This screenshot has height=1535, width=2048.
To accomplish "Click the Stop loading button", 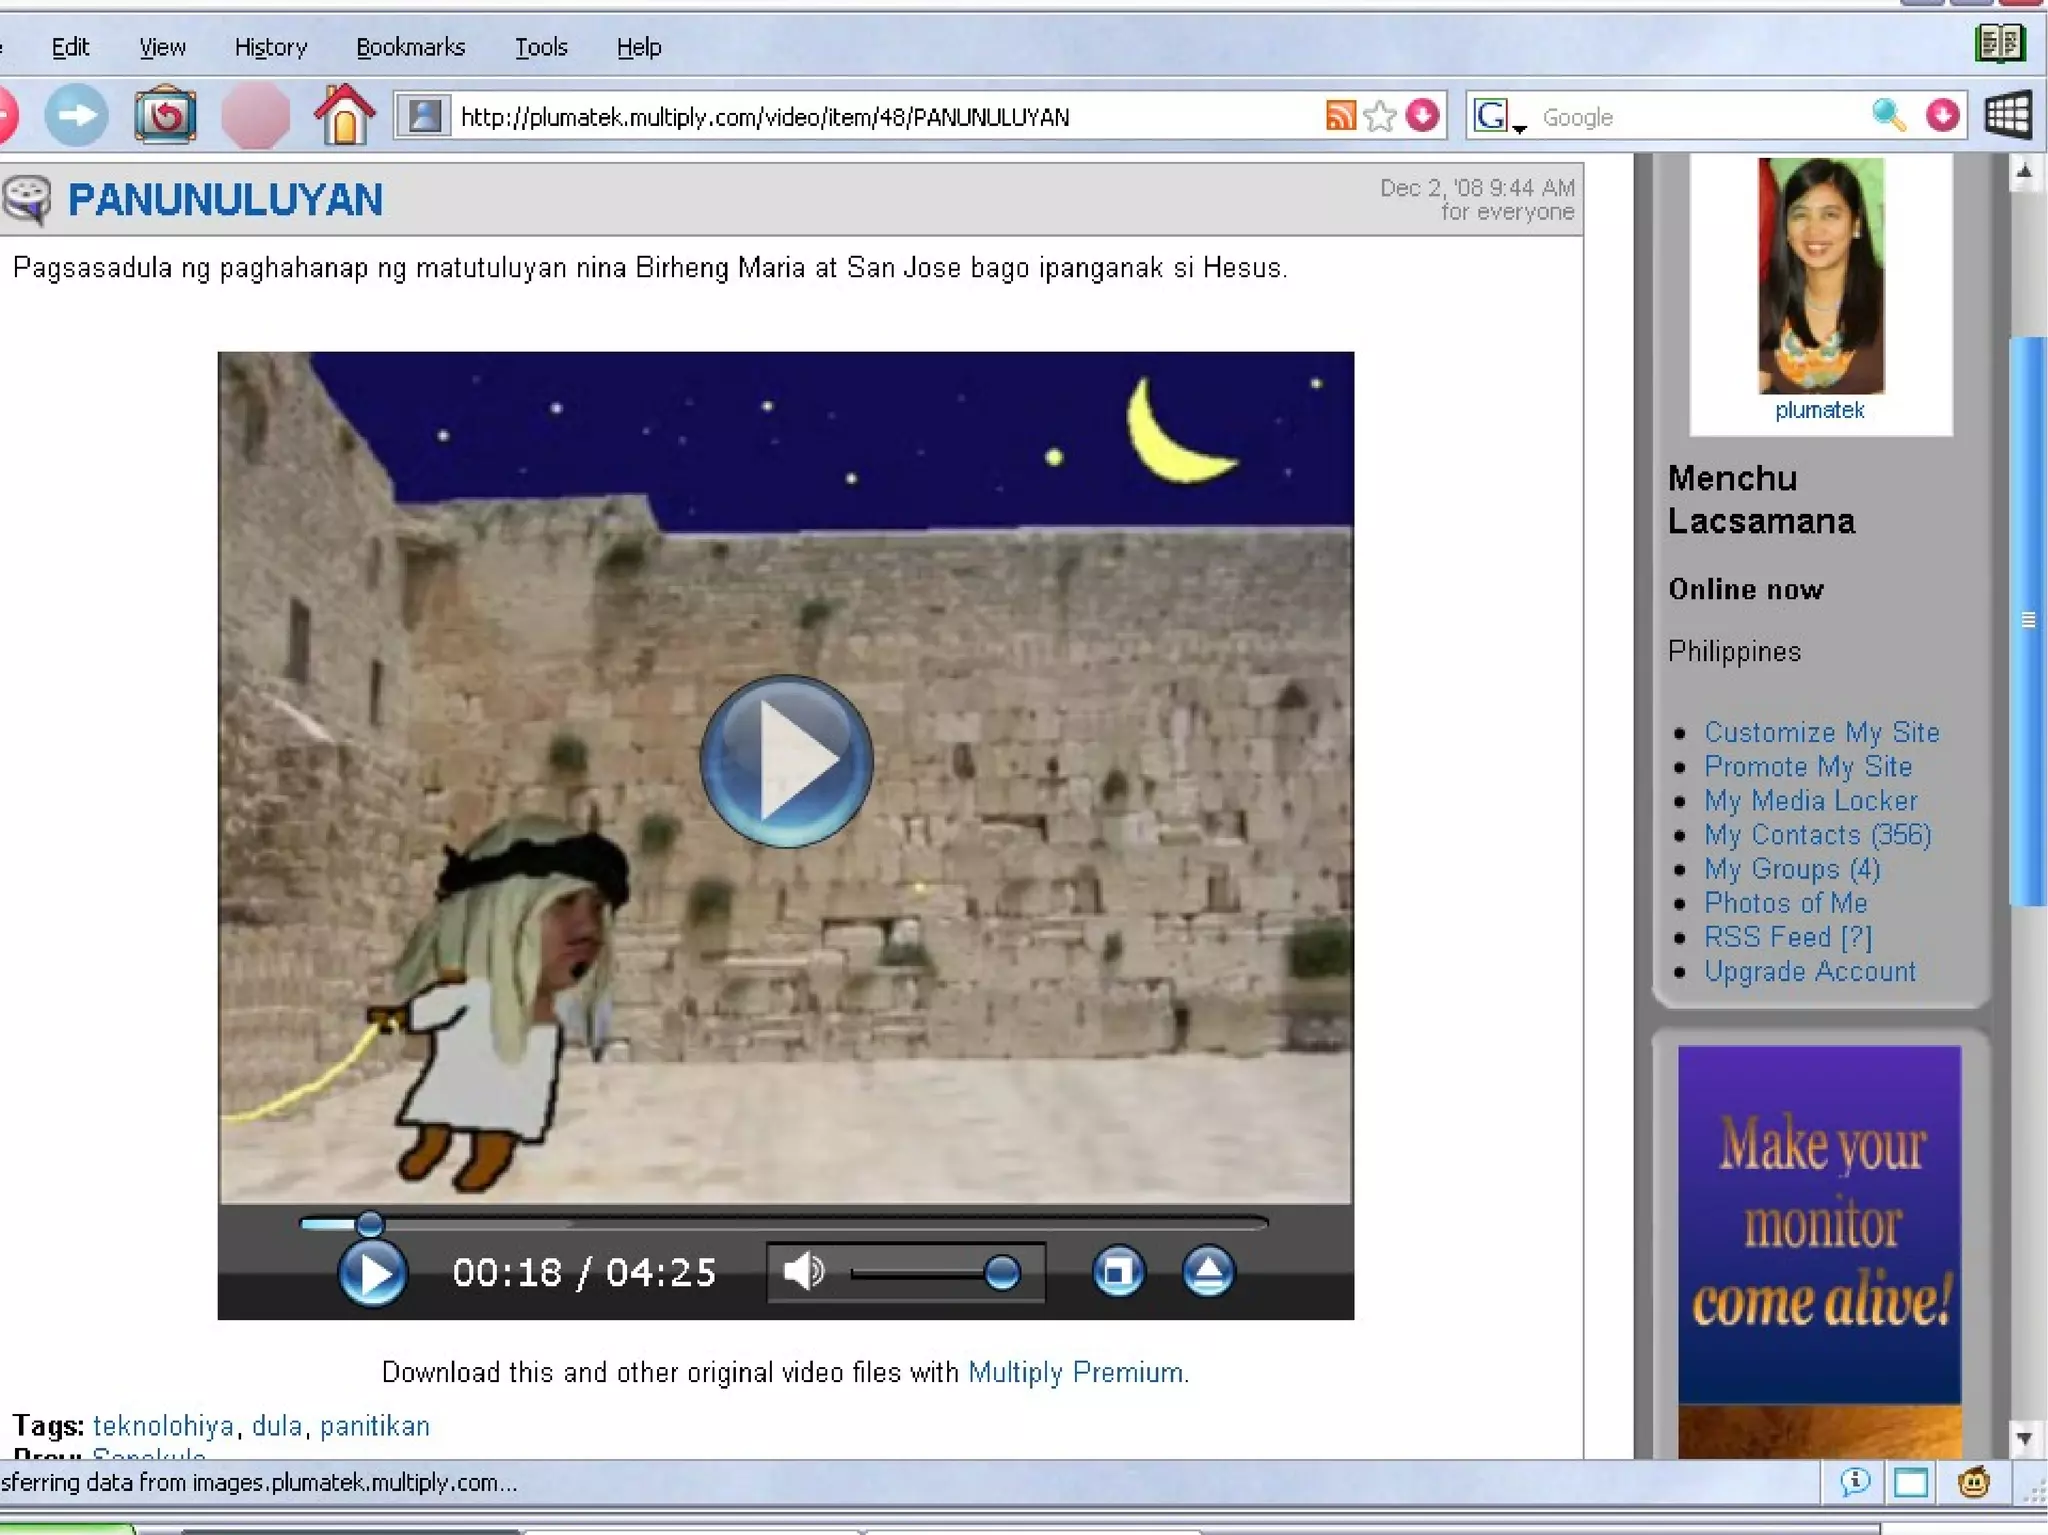I will (255, 116).
